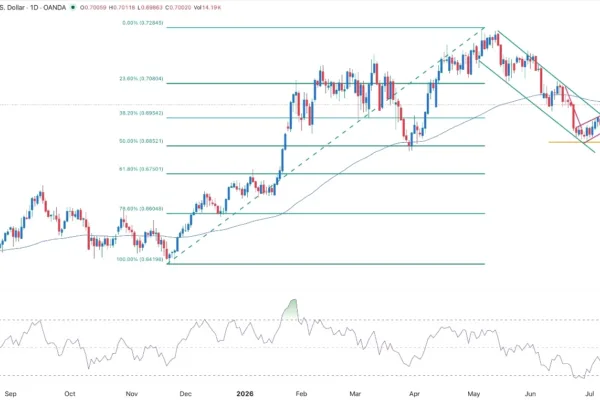Click the Feb label on time axis
The image size is (600, 400).
[x=302, y=393]
